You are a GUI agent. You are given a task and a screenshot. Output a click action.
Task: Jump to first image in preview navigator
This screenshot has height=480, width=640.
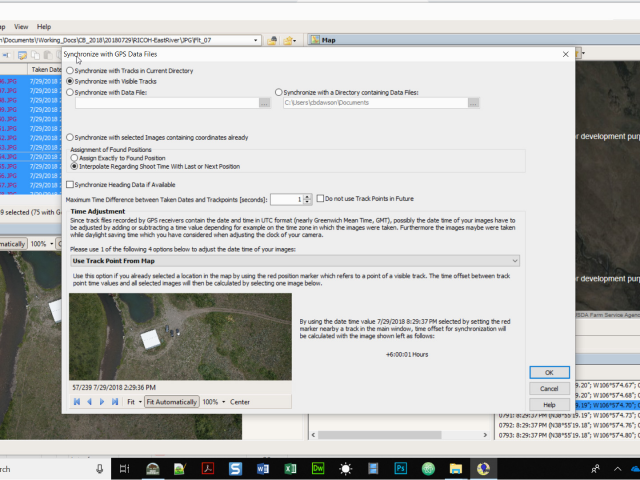coord(77,402)
